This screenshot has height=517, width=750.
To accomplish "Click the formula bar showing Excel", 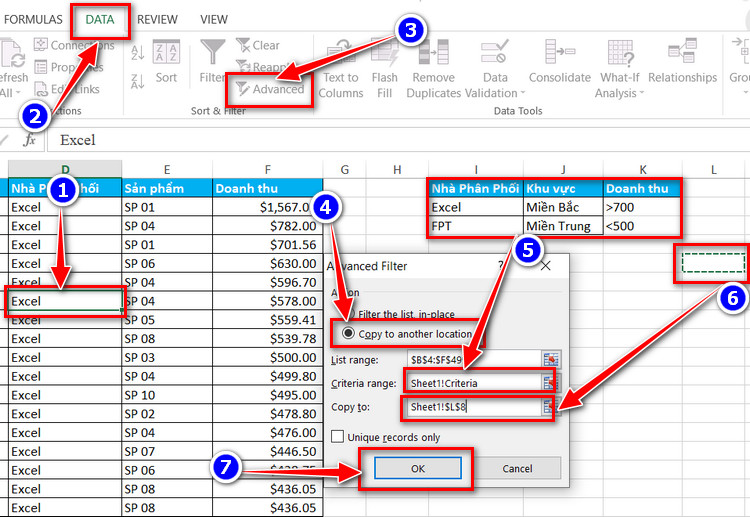I will click(397, 140).
